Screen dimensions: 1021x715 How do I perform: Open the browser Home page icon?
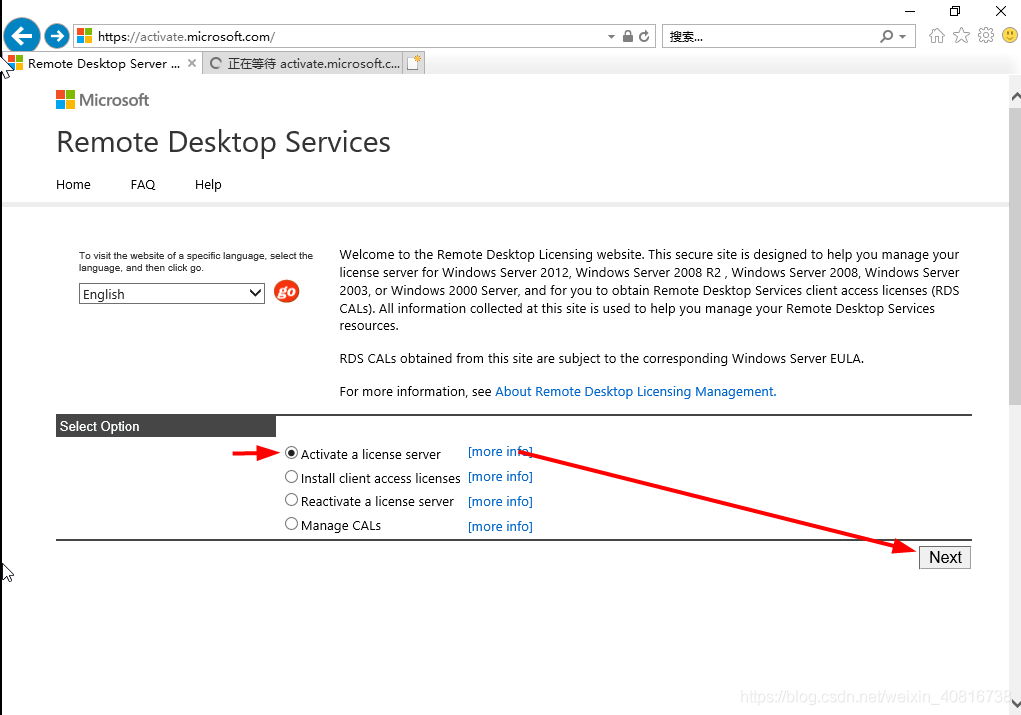click(x=937, y=36)
